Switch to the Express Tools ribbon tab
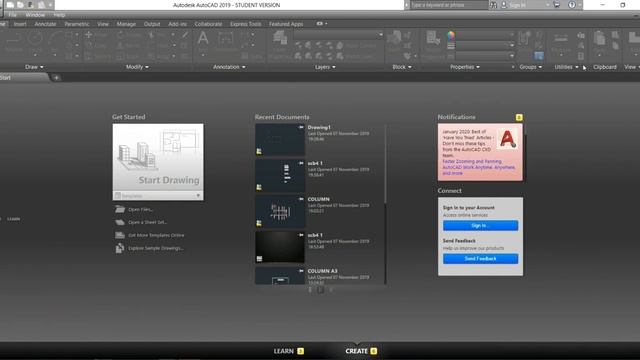 pos(246,24)
